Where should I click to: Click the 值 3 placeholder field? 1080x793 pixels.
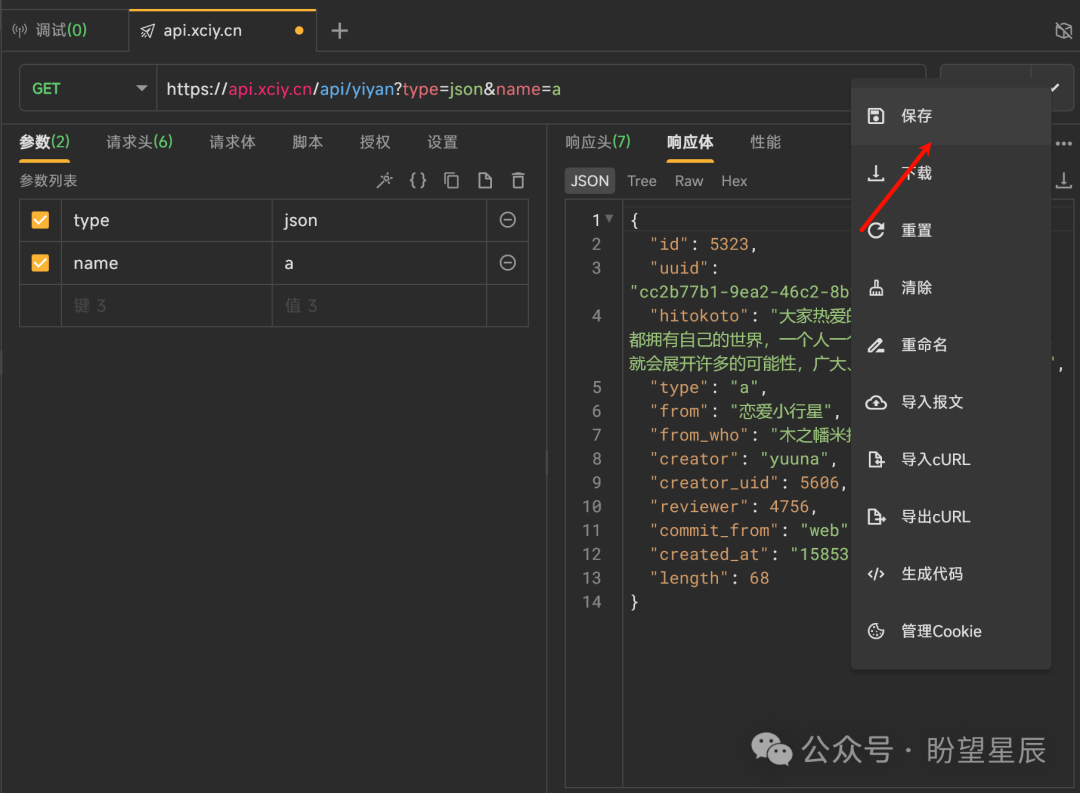click(380, 306)
